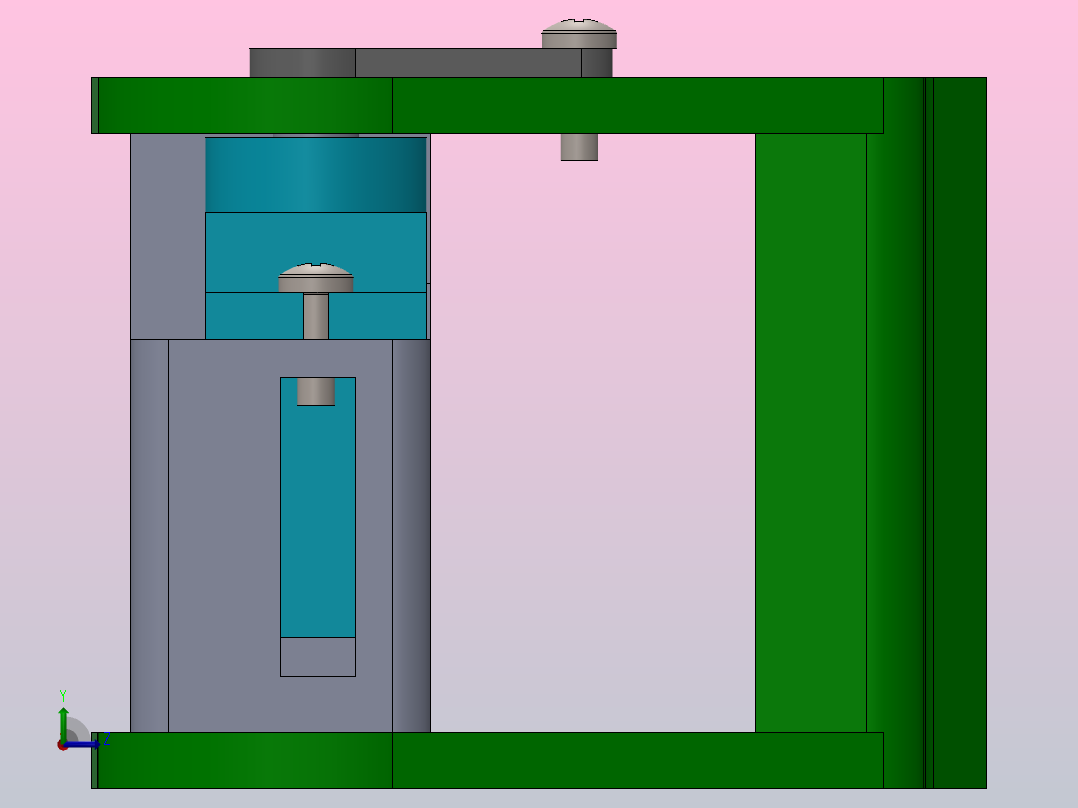Pick the pan-head screw atop the dark bar
This screenshot has width=1078, height=808.
click(x=579, y=34)
